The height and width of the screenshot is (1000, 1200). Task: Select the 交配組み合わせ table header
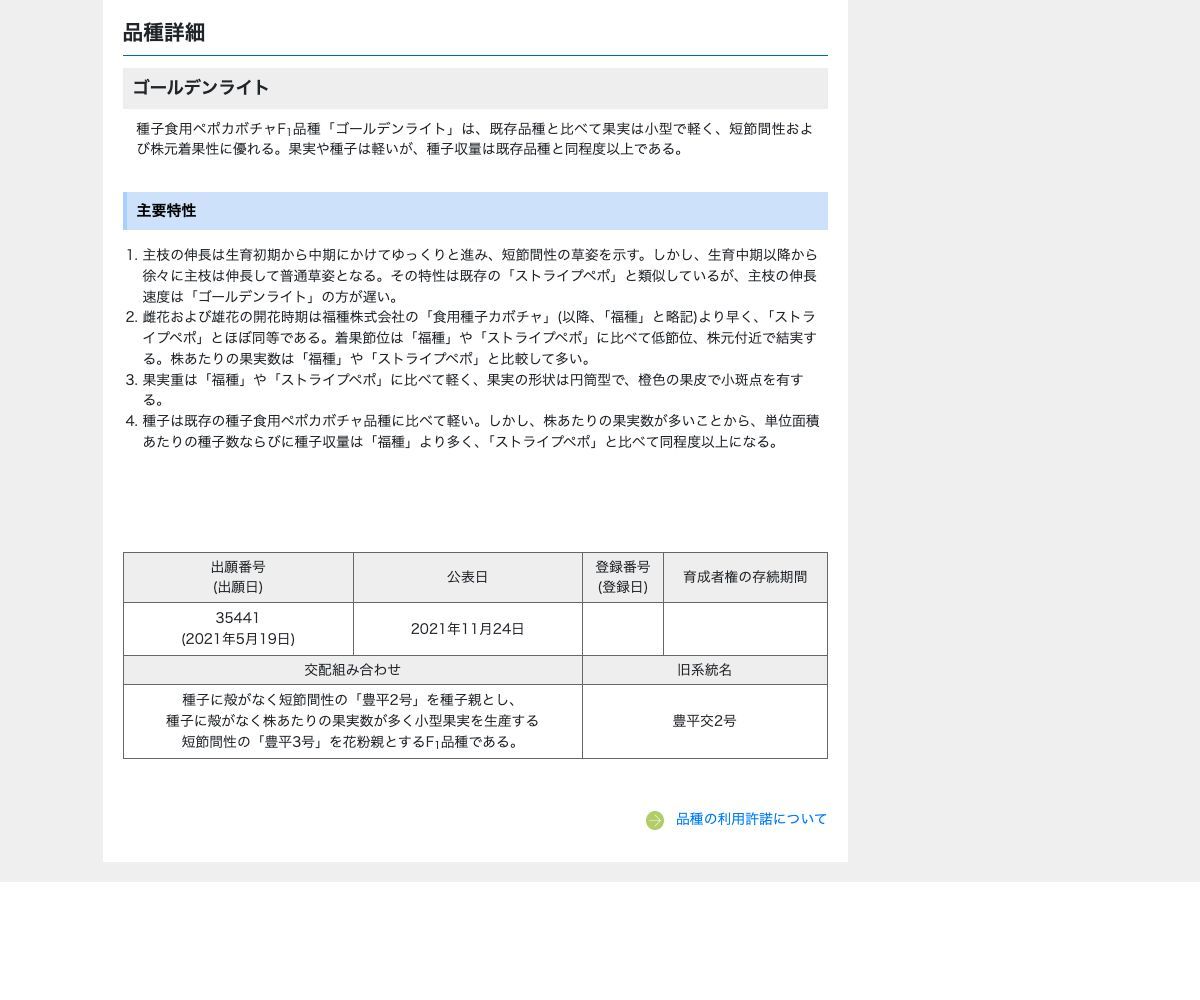point(352,670)
